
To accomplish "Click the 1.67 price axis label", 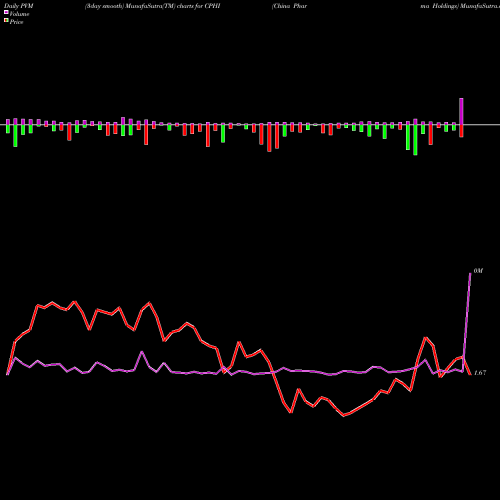I will 480,373.
